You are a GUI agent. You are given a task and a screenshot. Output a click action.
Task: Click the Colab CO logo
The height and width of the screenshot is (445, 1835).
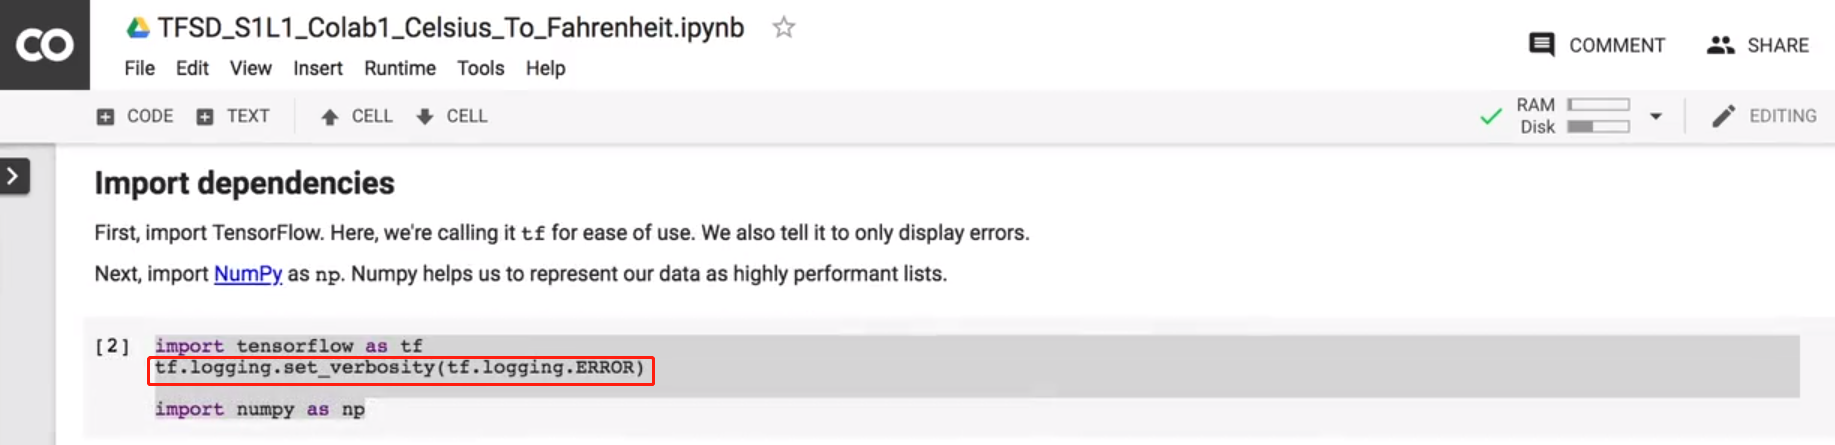(x=45, y=45)
